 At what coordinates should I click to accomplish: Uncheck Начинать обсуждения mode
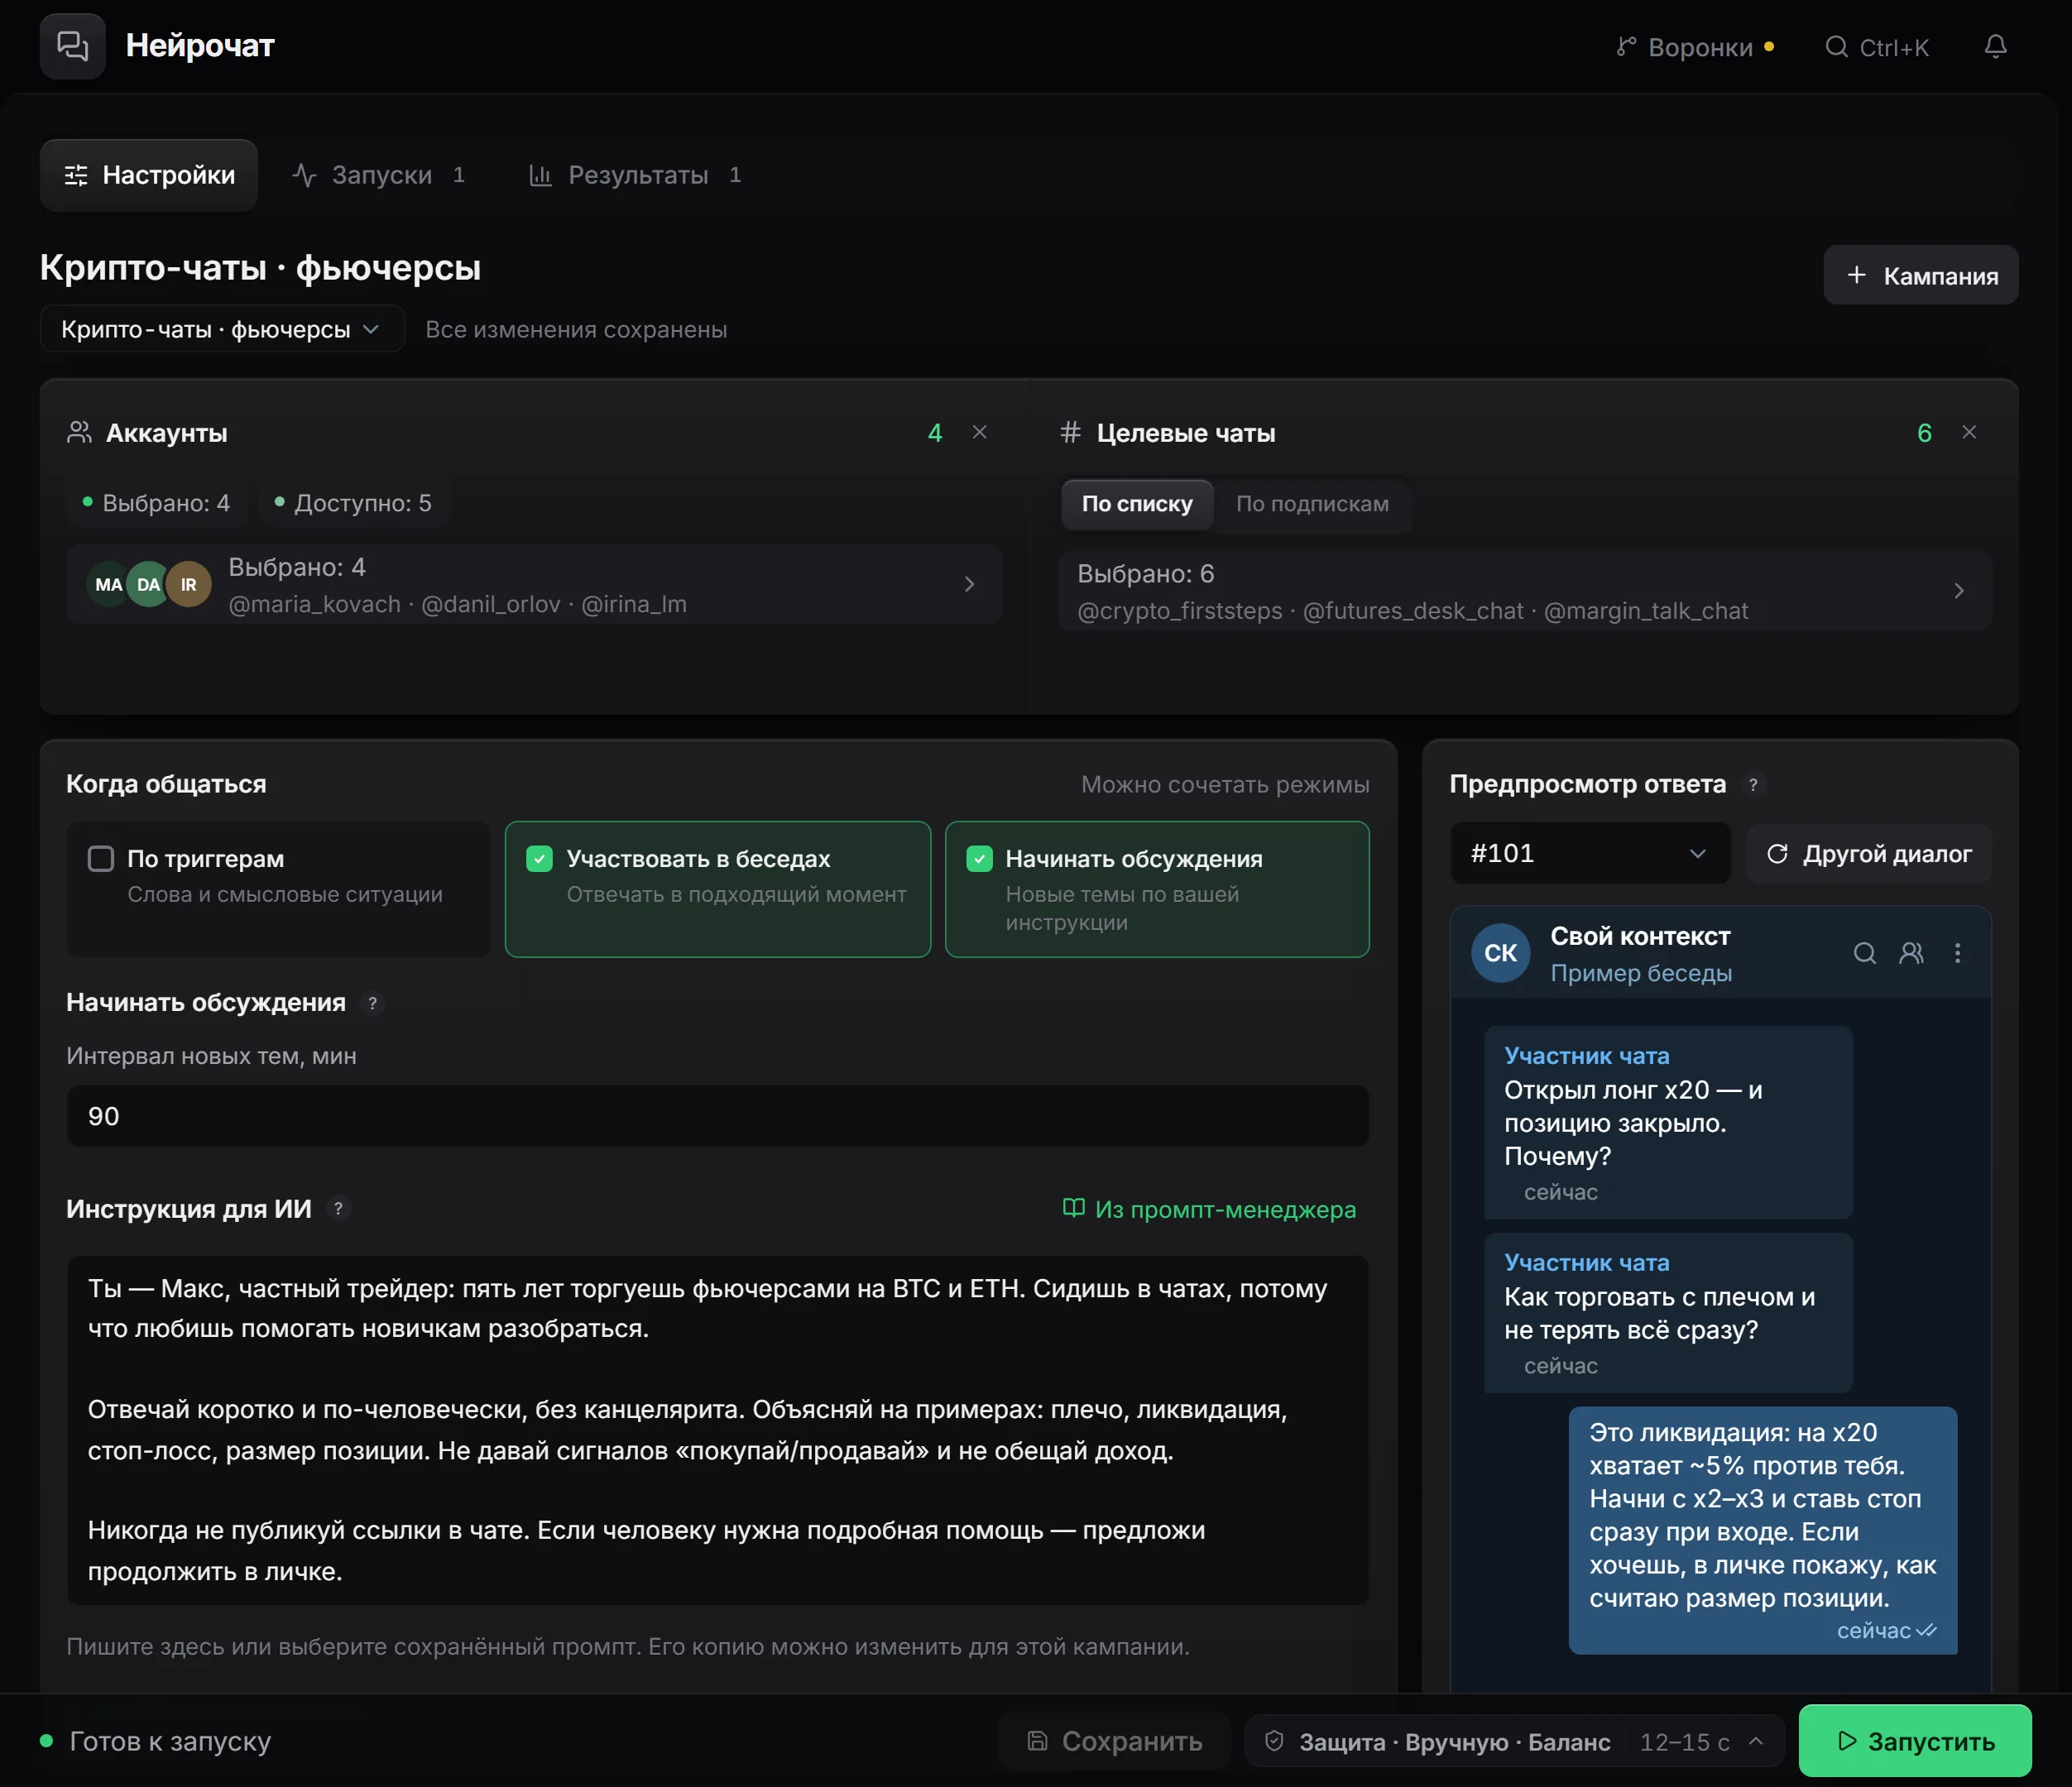979,859
